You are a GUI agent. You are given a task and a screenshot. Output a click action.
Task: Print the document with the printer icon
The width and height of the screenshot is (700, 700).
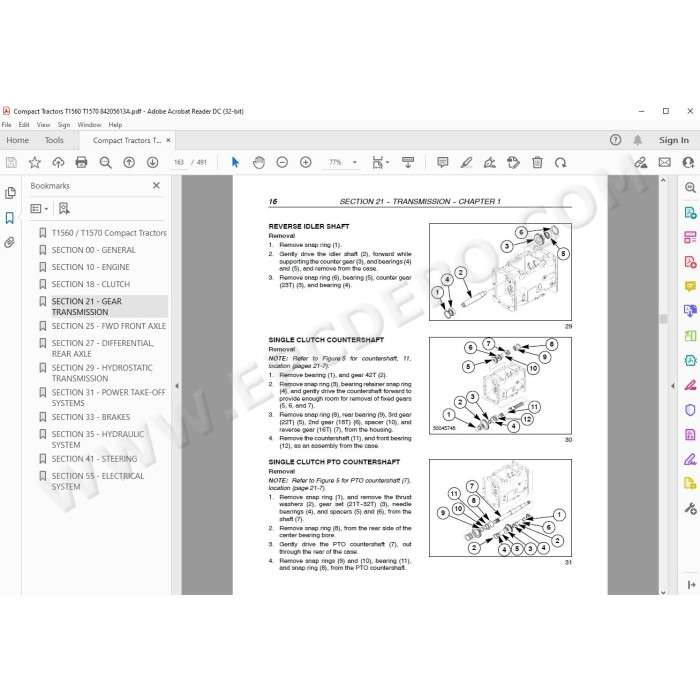(81, 162)
